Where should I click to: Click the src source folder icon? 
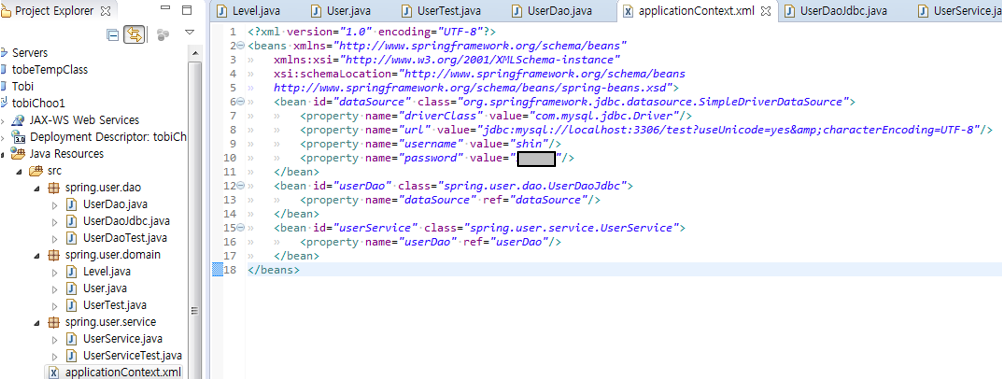click(x=36, y=171)
